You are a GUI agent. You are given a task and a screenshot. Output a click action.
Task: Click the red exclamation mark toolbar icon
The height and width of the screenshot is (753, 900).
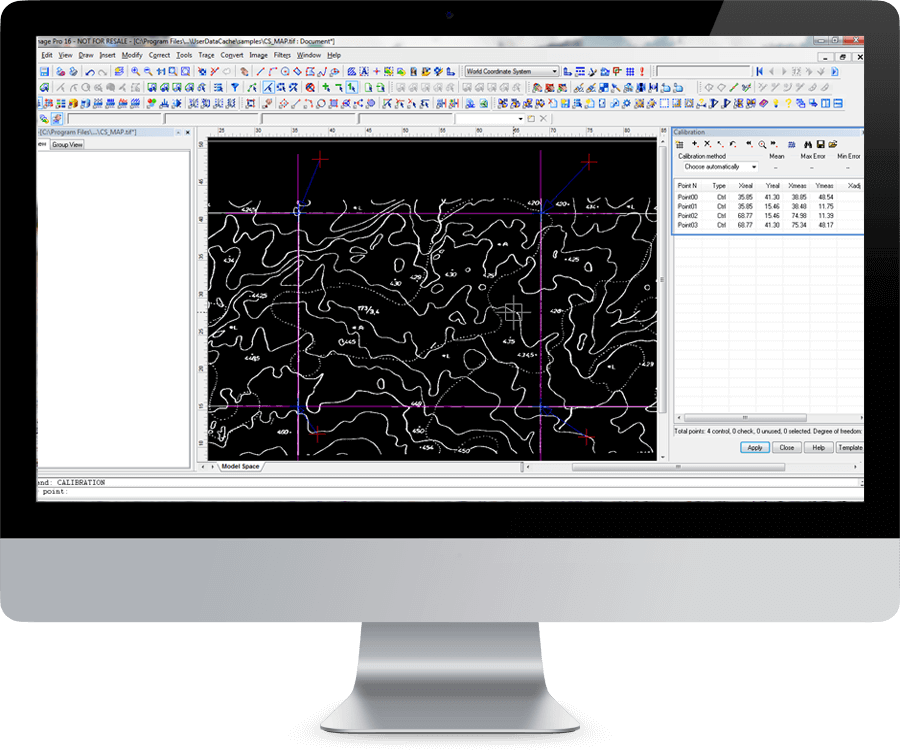(x=640, y=72)
